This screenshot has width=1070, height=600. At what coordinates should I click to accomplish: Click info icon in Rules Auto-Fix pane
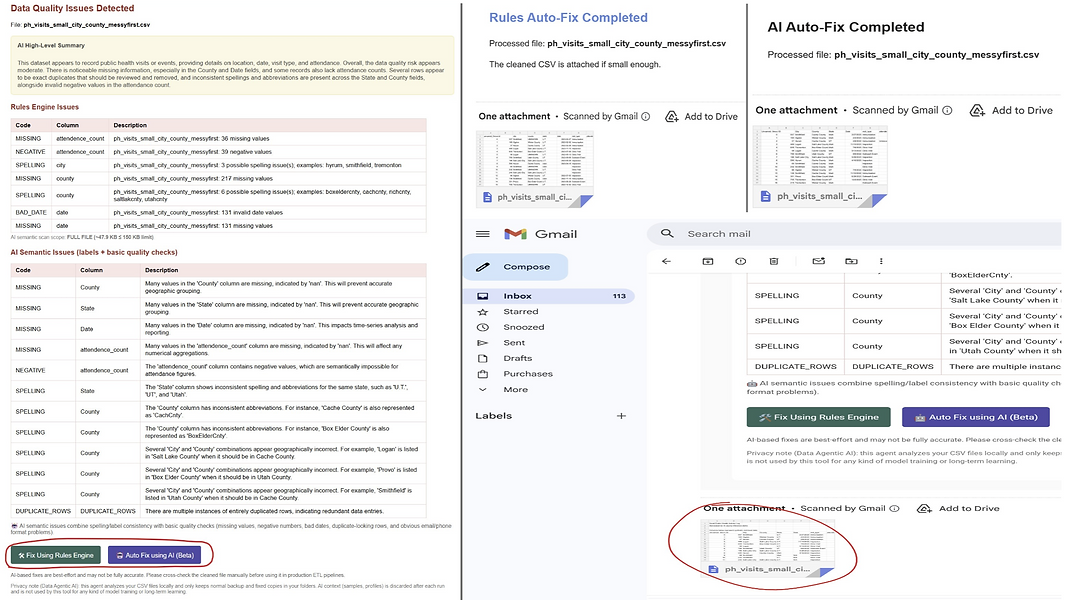[646, 117]
